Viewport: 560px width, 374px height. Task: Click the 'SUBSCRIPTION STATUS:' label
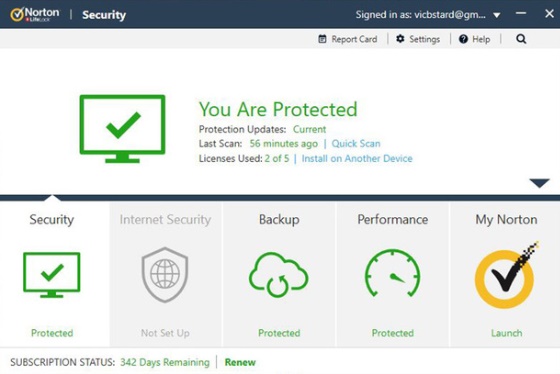[x=62, y=362]
